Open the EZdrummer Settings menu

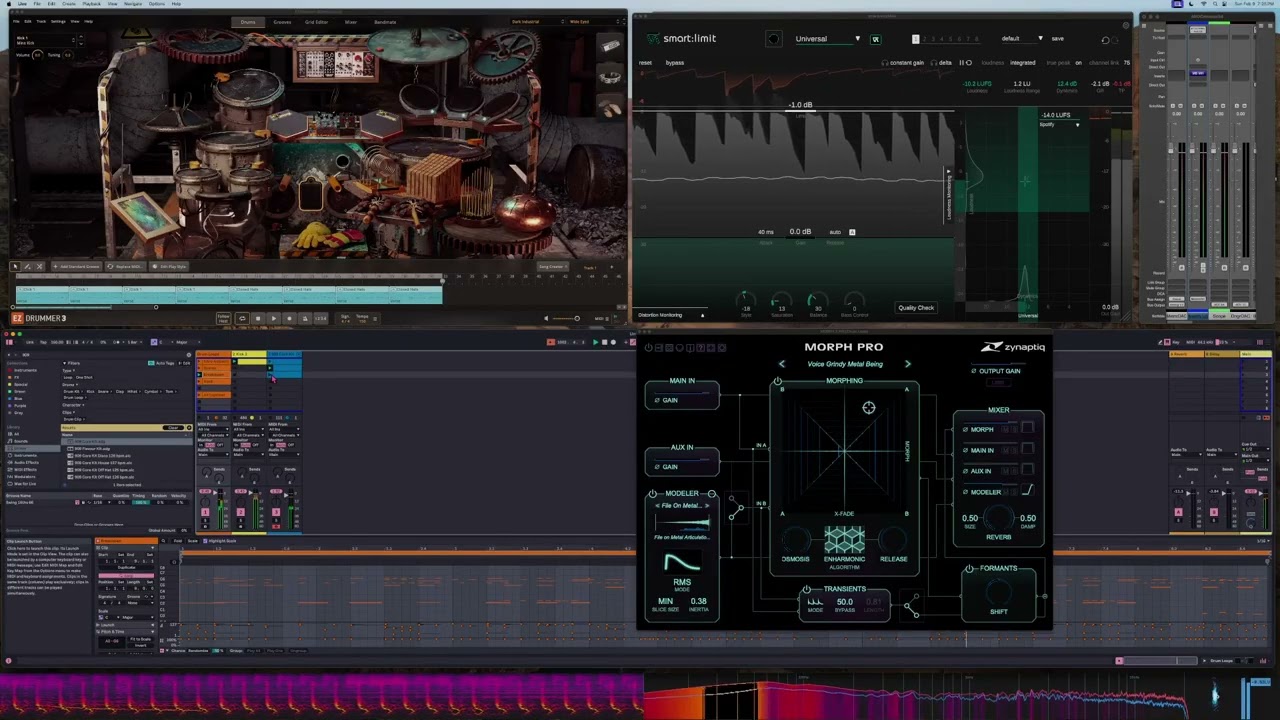[58, 21]
